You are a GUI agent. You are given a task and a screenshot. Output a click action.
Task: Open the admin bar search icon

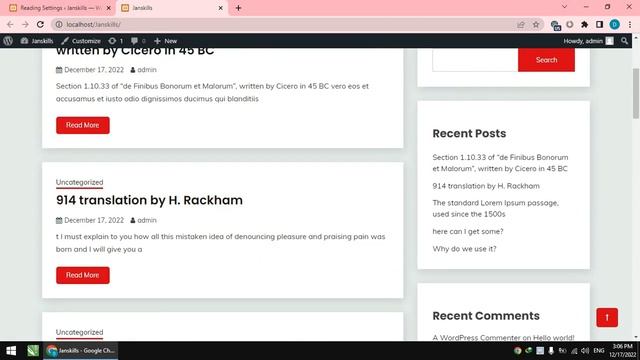tap(624, 41)
